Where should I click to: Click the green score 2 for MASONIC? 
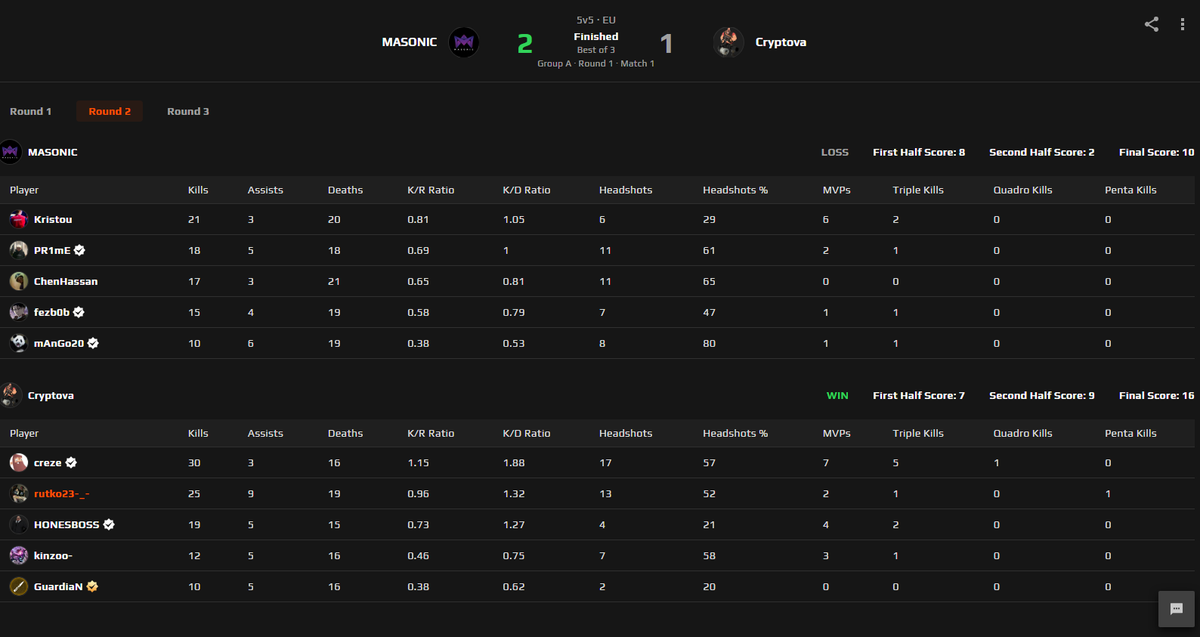click(x=525, y=43)
